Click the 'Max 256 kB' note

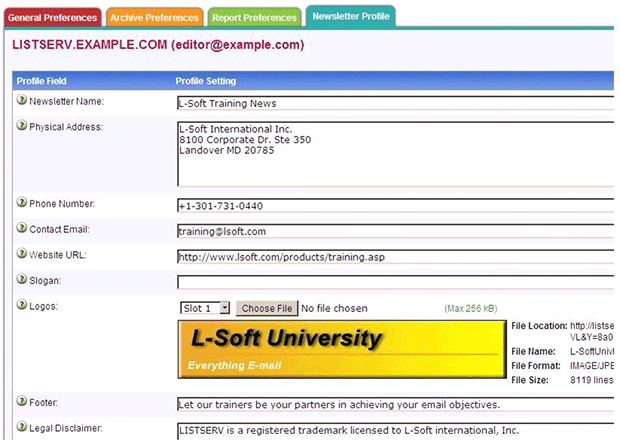coord(471,308)
